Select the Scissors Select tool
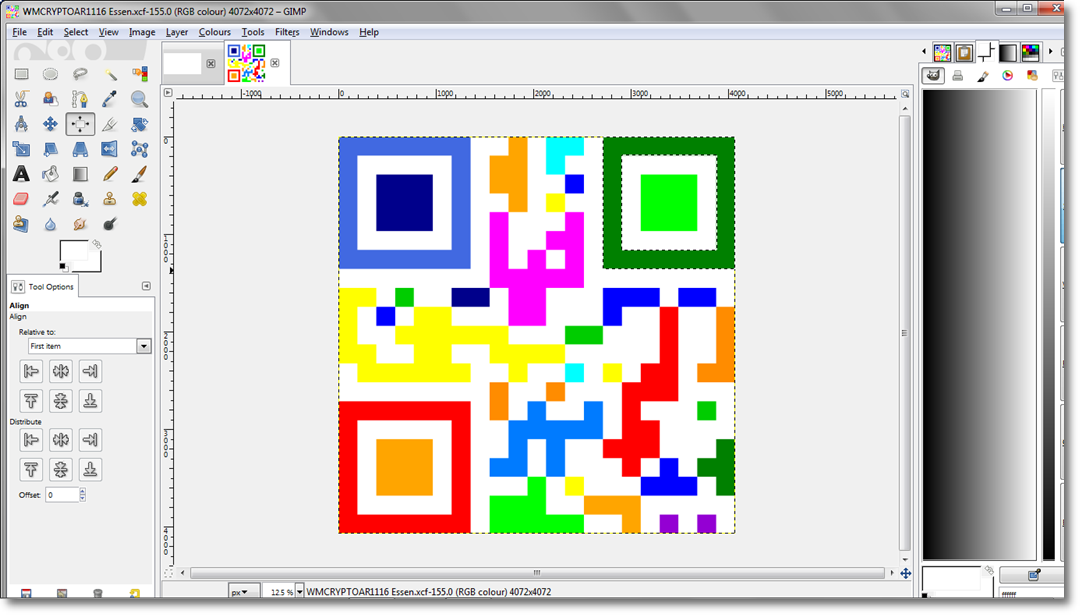Viewport: 1080px width, 615px height. 21,99
